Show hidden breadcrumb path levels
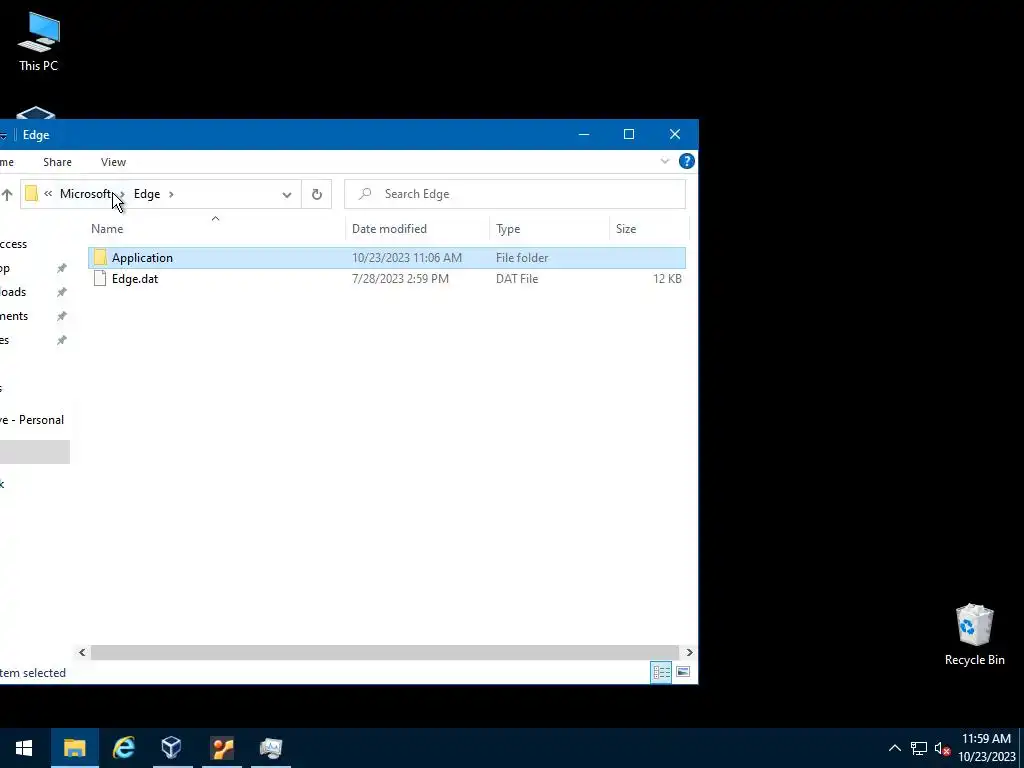The height and width of the screenshot is (768, 1024). pos(48,194)
